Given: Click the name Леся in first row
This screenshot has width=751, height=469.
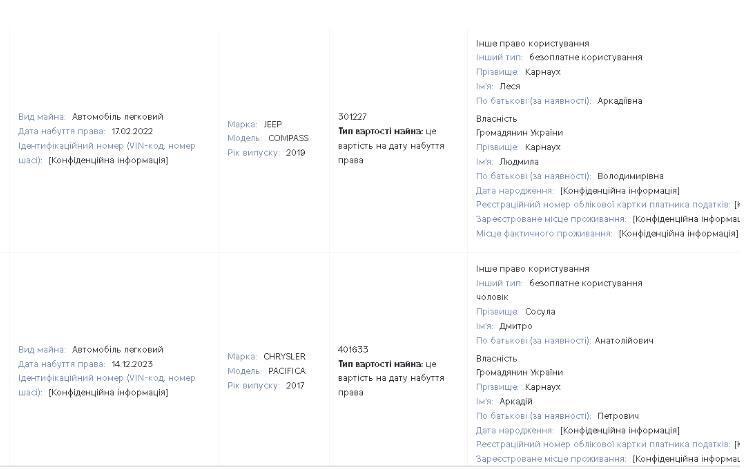Looking at the screenshot, I should [510, 86].
